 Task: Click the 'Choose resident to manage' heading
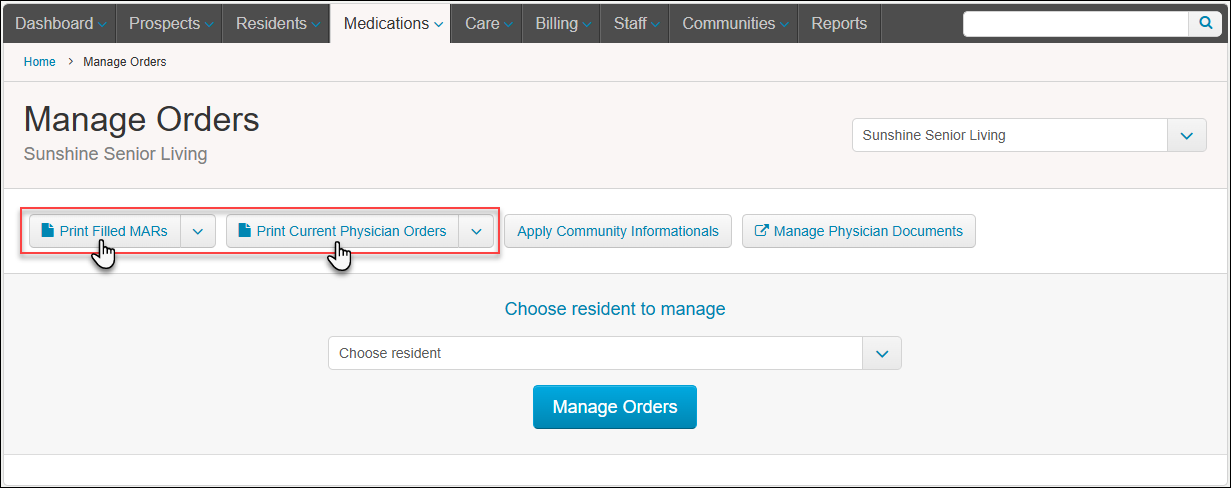point(615,309)
